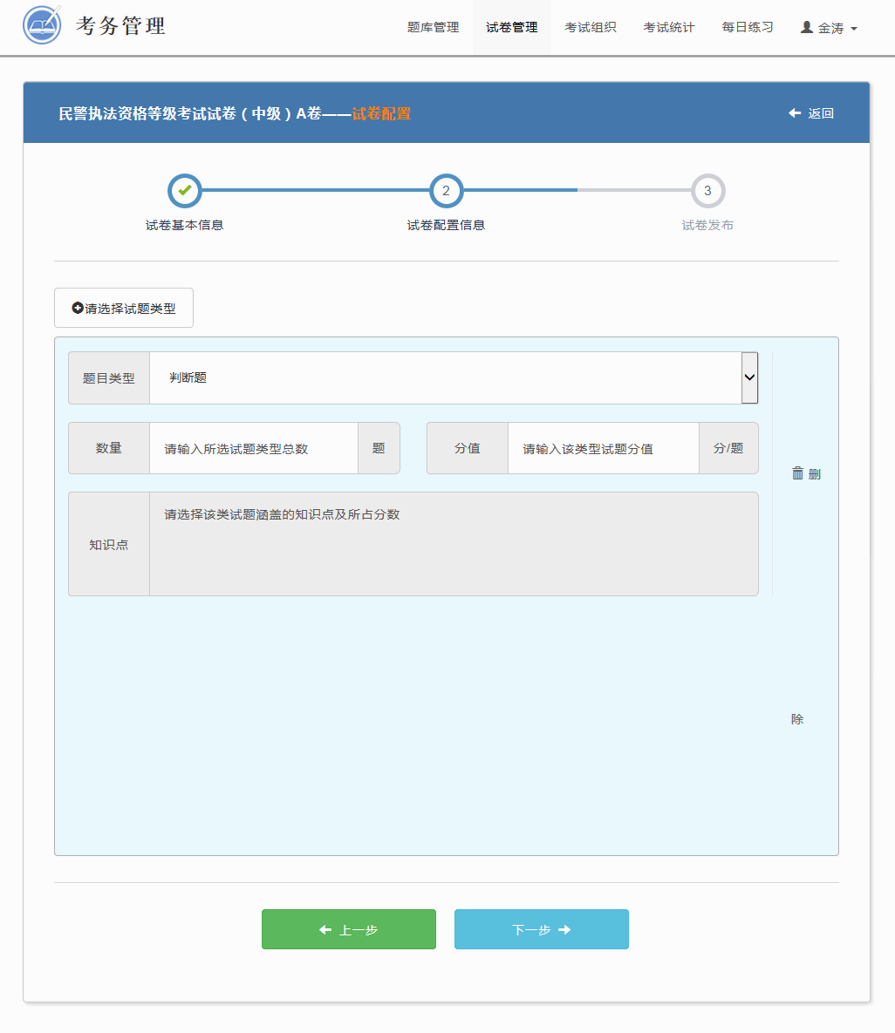Open the 判断题 question type select box
This screenshot has width=895, height=1033.
click(x=445, y=378)
